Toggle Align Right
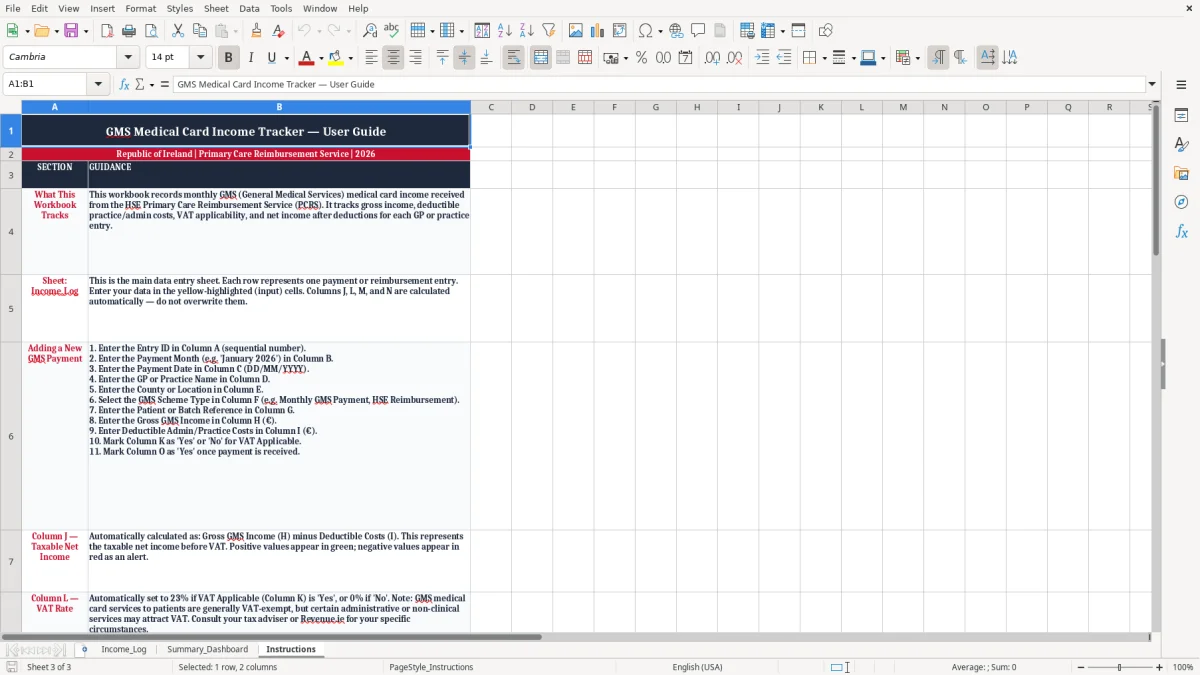Screen dimensions: 1200x675 [x=416, y=58]
